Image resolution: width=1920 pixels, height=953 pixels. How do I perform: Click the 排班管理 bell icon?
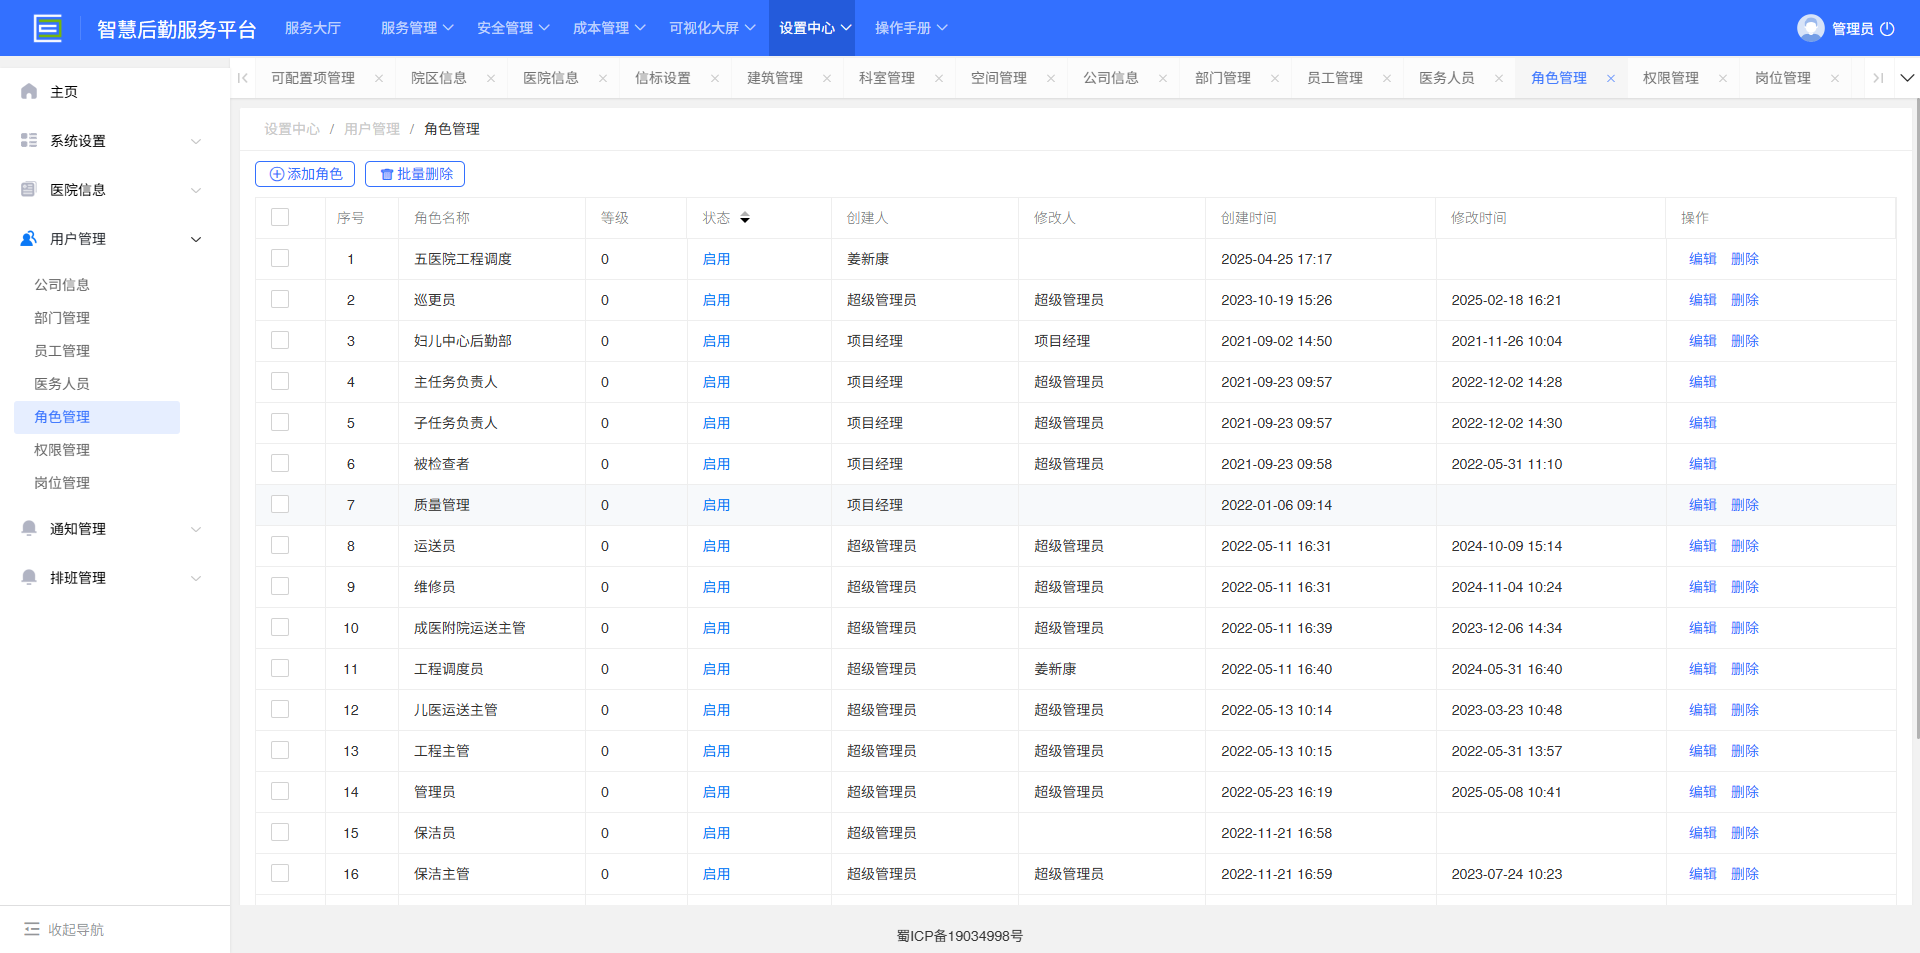(x=29, y=577)
